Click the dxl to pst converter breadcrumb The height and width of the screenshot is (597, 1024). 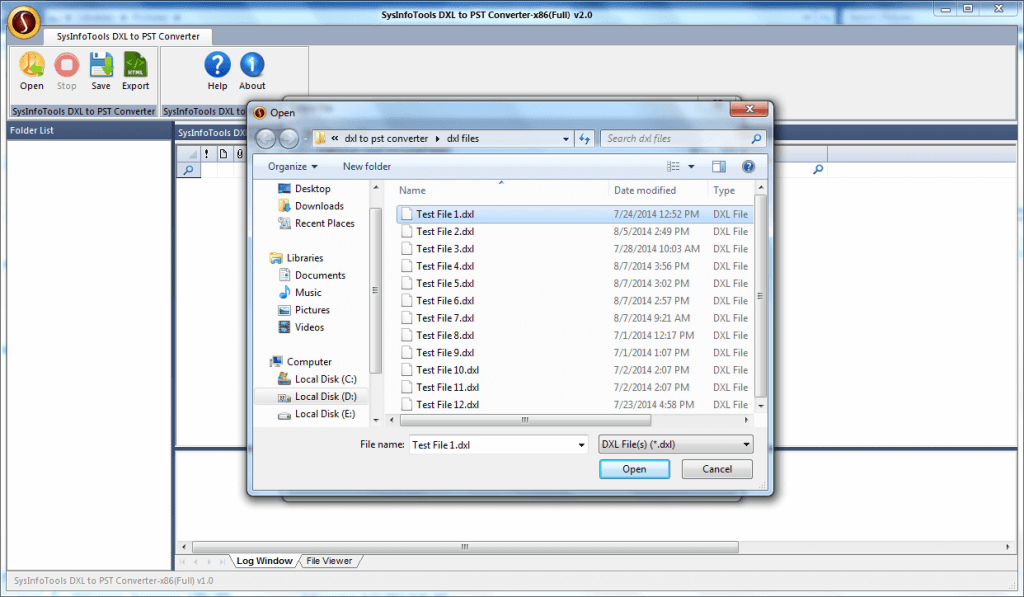[386, 138]
